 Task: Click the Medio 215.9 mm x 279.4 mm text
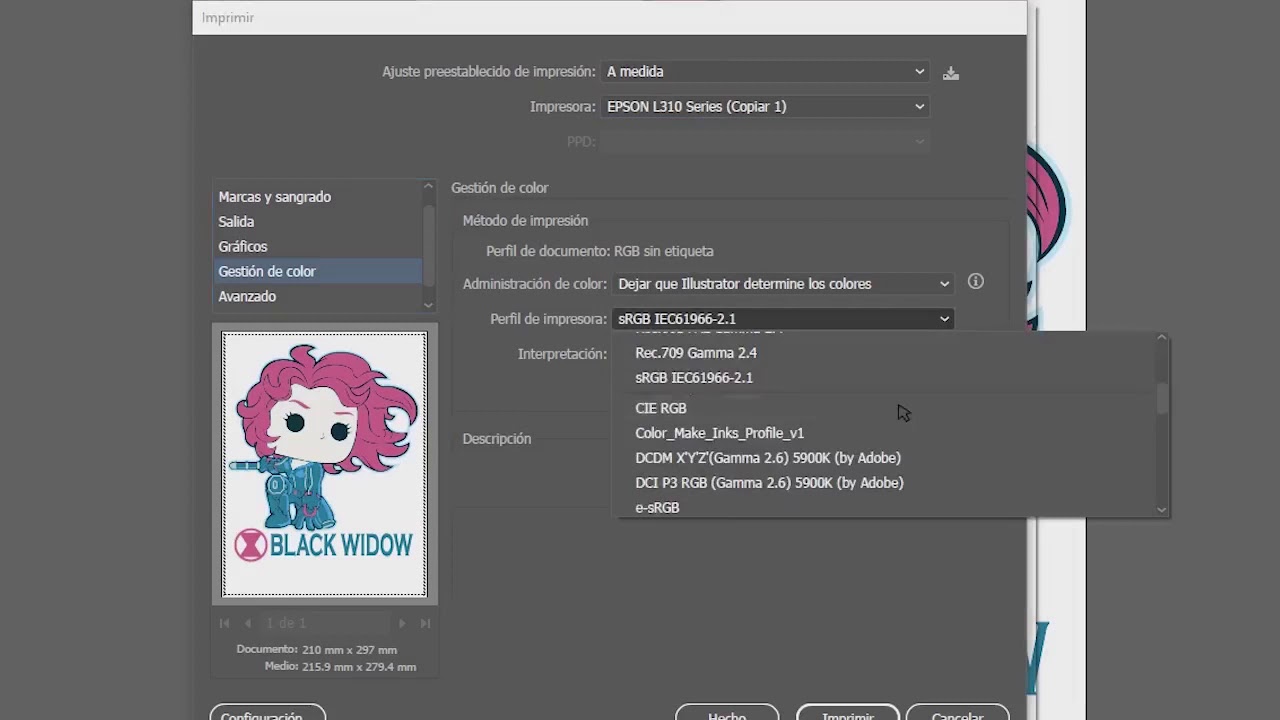point(340,667)
